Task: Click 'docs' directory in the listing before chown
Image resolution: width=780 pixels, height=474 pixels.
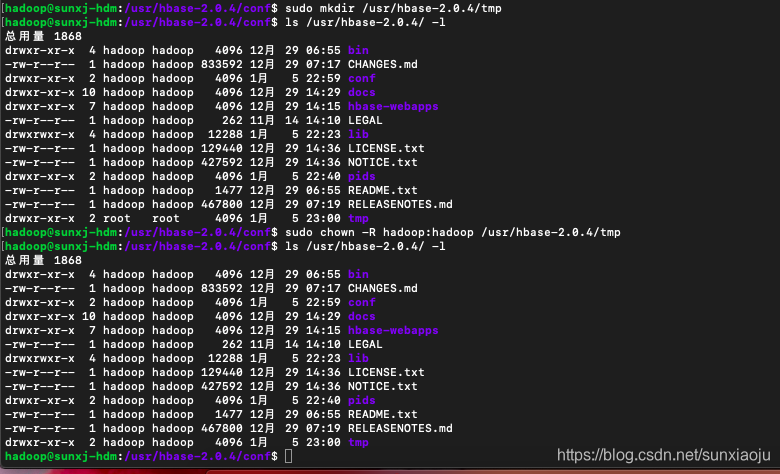Action: (362, 92)
